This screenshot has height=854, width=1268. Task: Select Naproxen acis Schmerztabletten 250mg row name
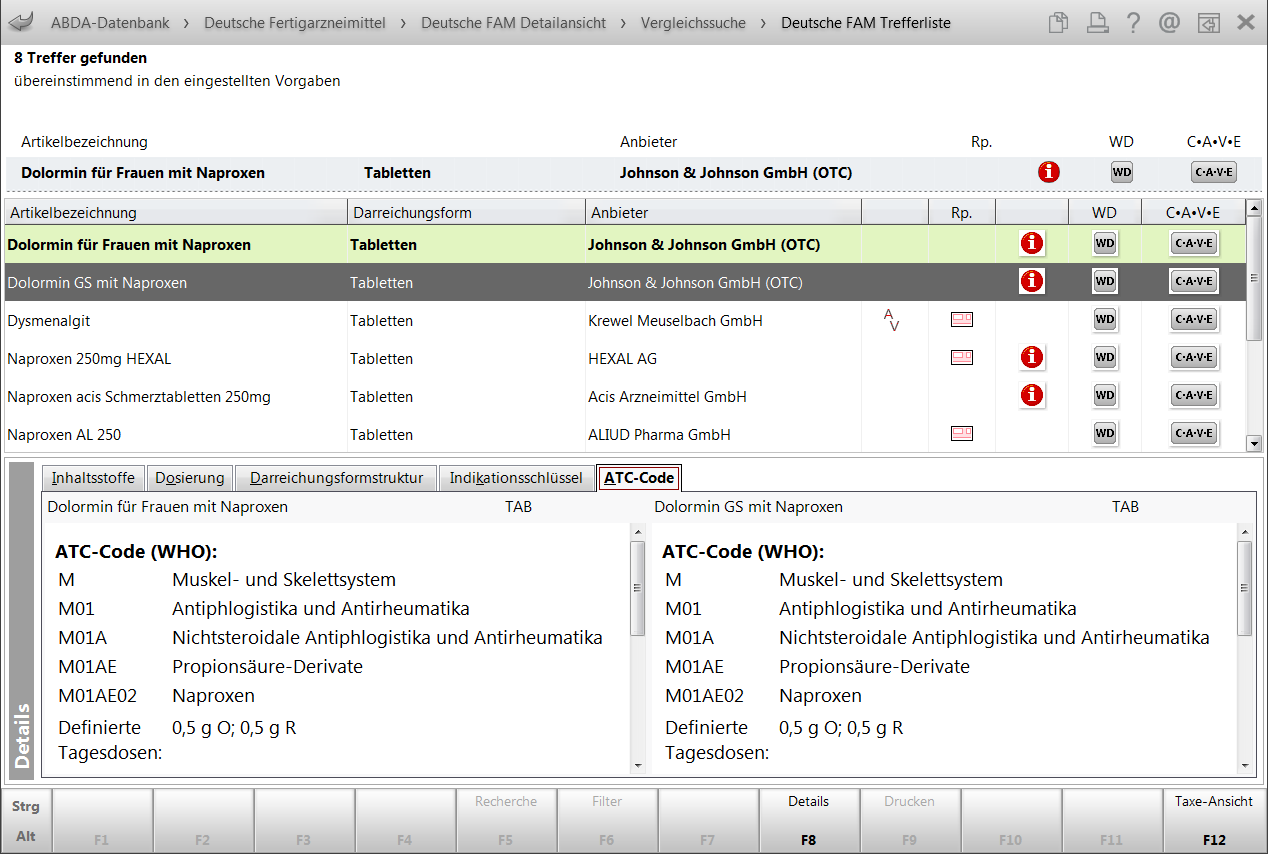139,396
